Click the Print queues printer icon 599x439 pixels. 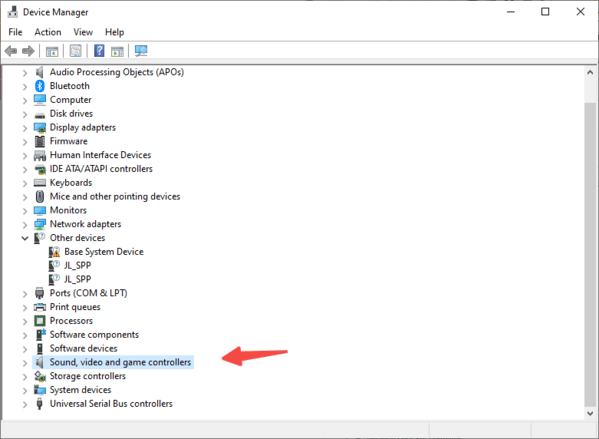[40, 307]
